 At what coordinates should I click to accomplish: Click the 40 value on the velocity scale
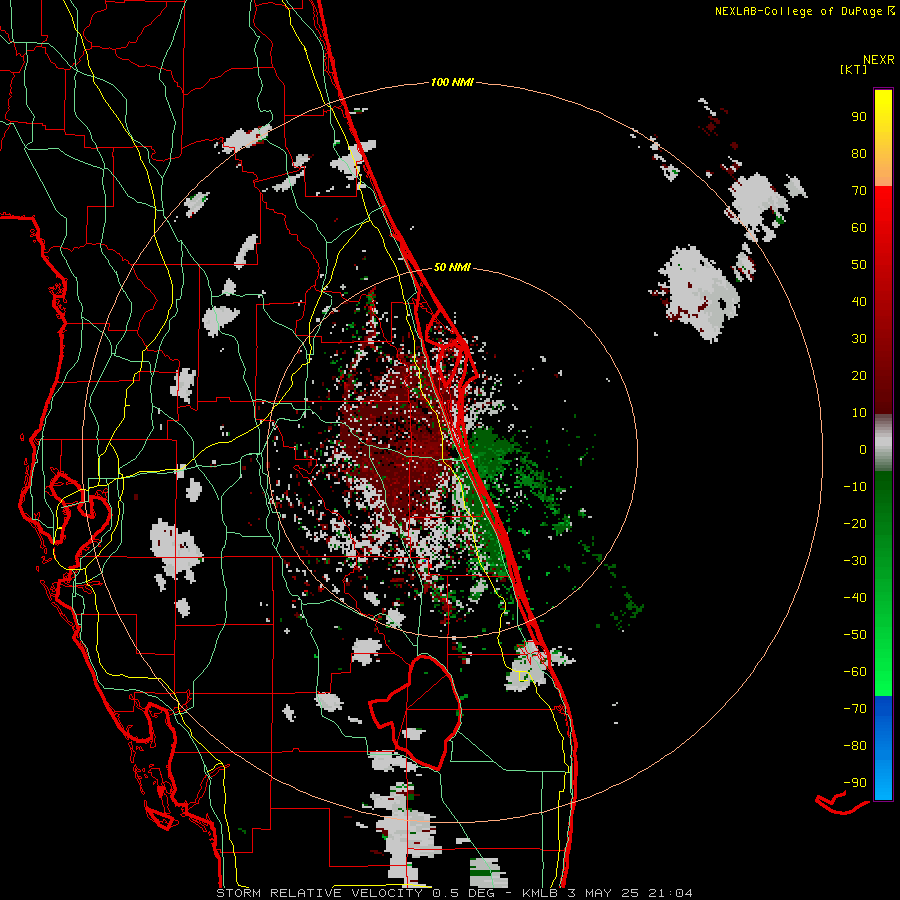click(859, 302)
